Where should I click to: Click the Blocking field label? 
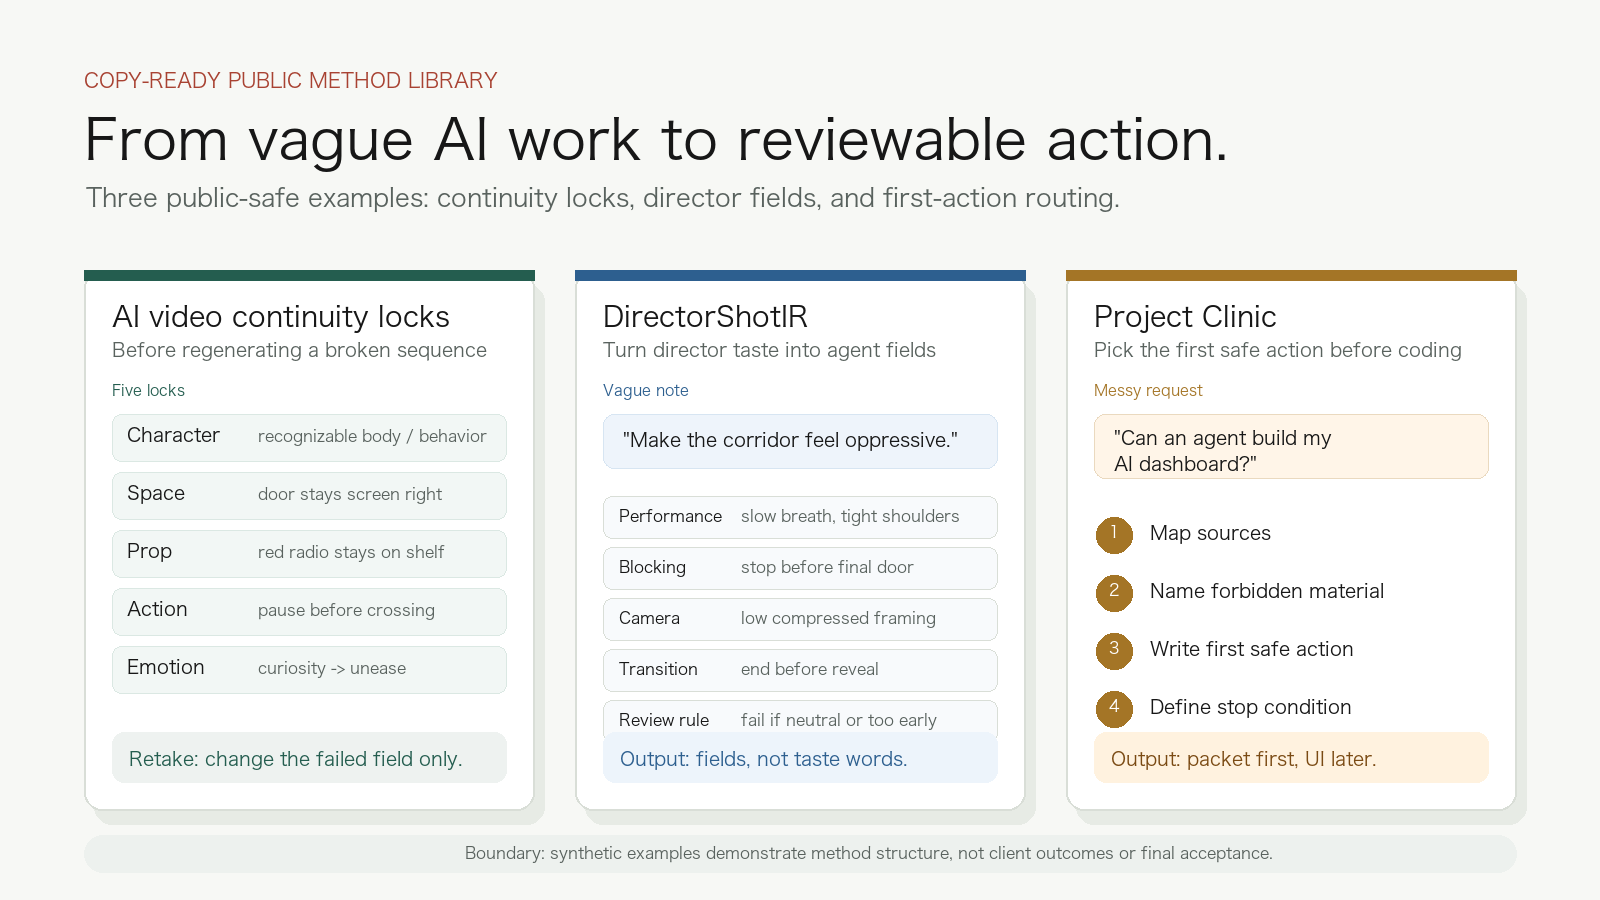(x=652, y=567)
